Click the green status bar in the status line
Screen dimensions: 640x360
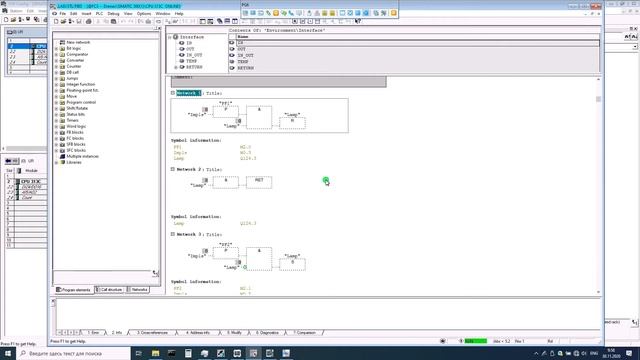tap(476, 341)
